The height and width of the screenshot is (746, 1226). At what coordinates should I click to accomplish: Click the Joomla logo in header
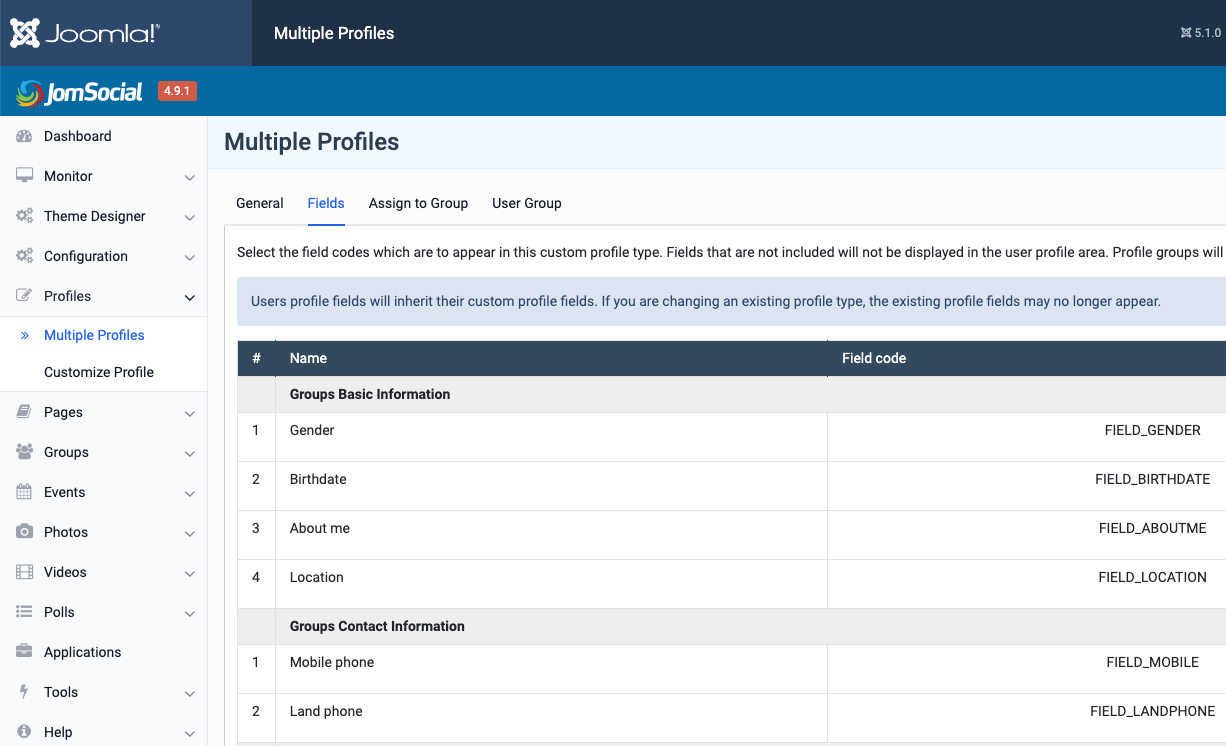point(85,33)
